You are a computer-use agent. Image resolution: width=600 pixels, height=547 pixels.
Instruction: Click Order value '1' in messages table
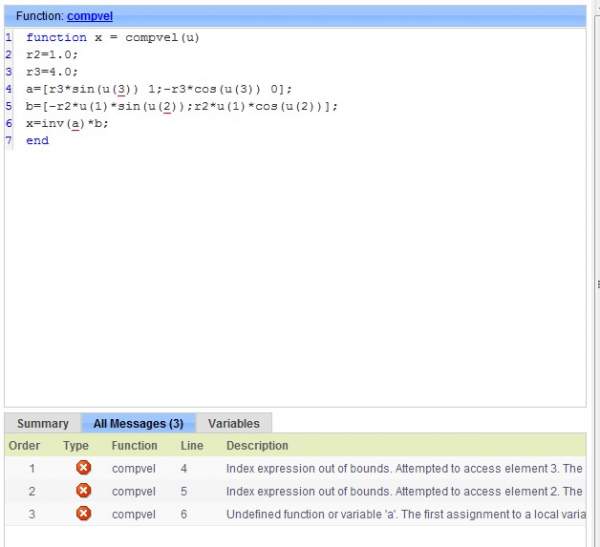[32, 468]
